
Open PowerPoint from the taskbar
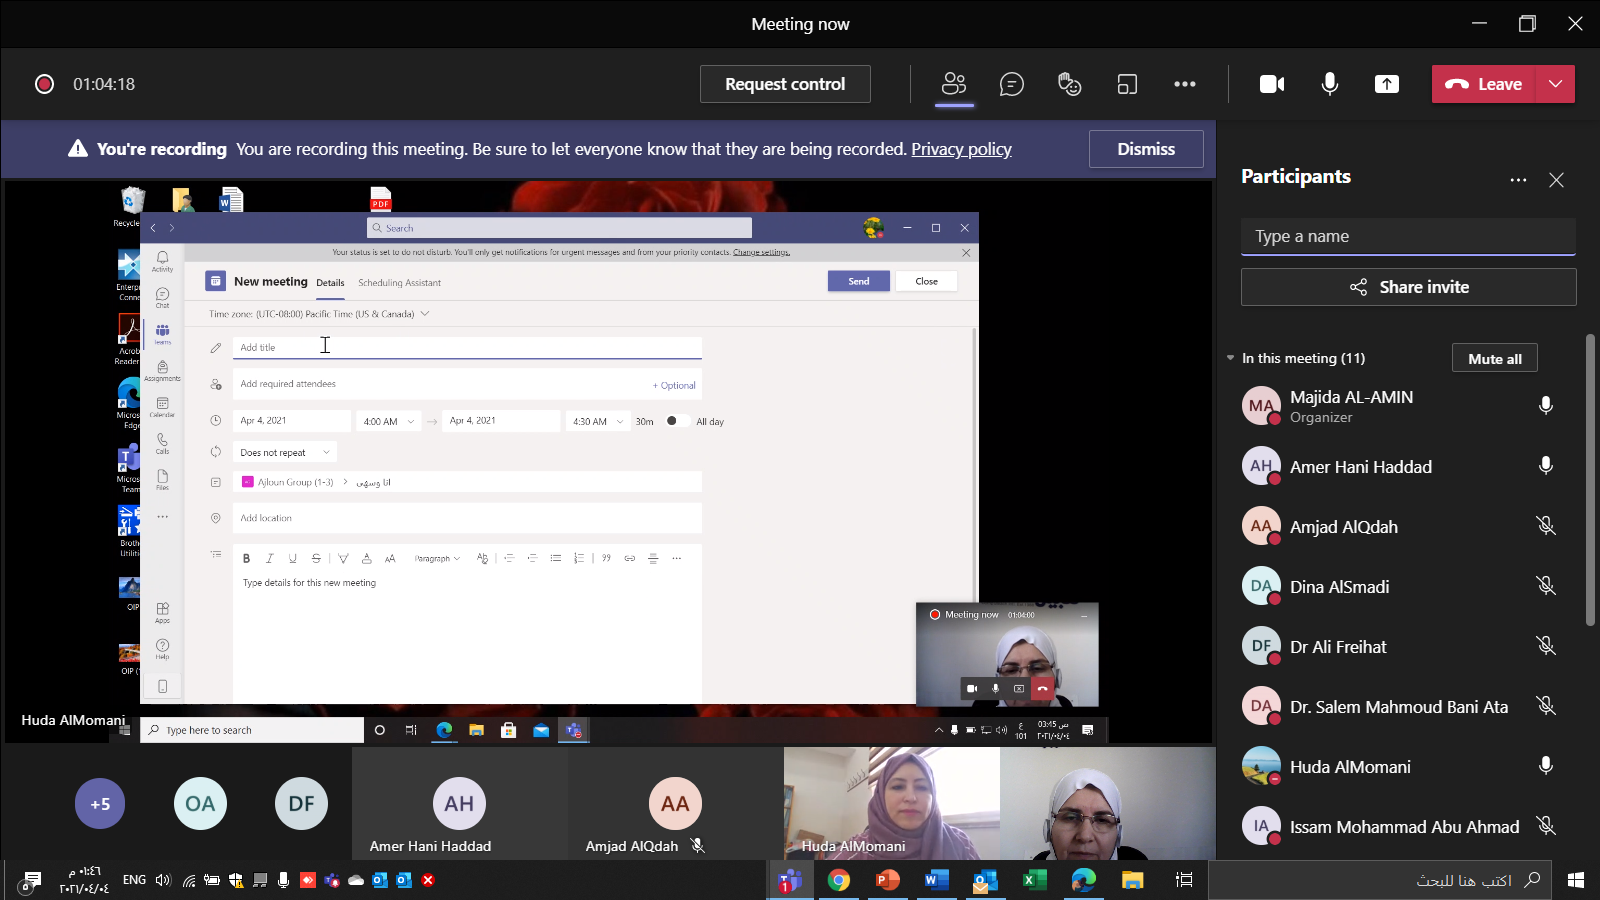[887, 880]
